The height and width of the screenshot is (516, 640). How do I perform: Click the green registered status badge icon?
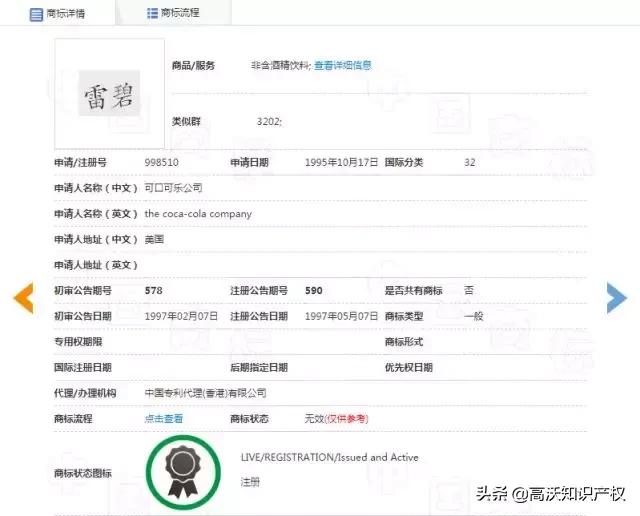(183, 472)
